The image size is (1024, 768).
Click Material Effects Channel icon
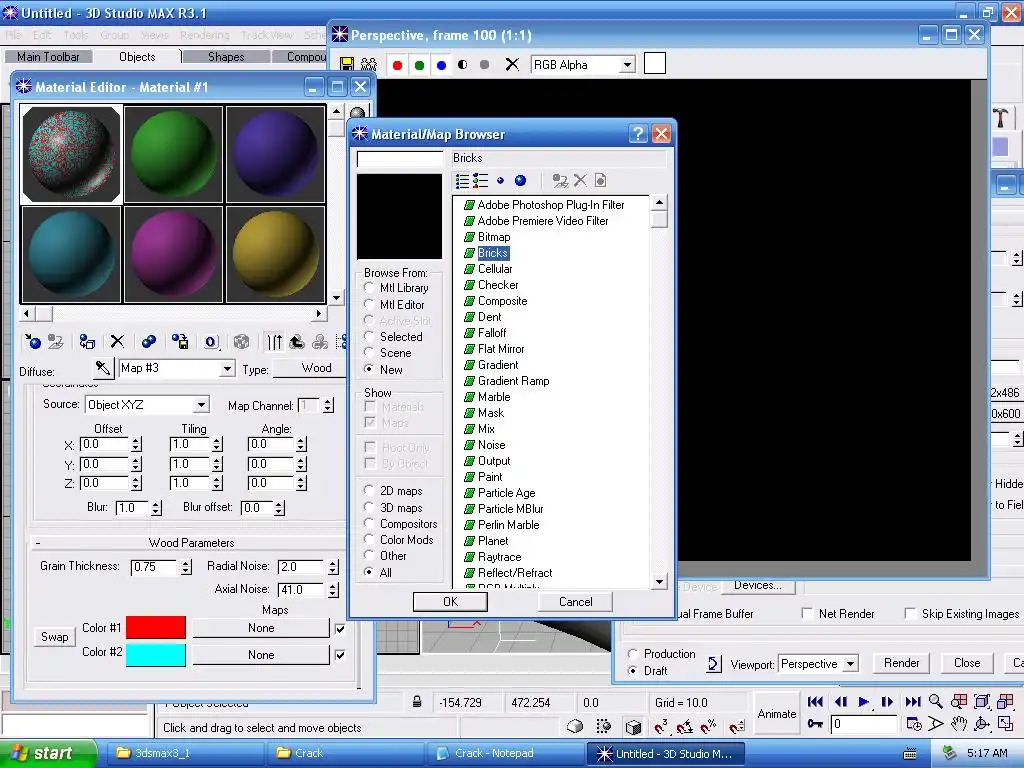point(210,342)
